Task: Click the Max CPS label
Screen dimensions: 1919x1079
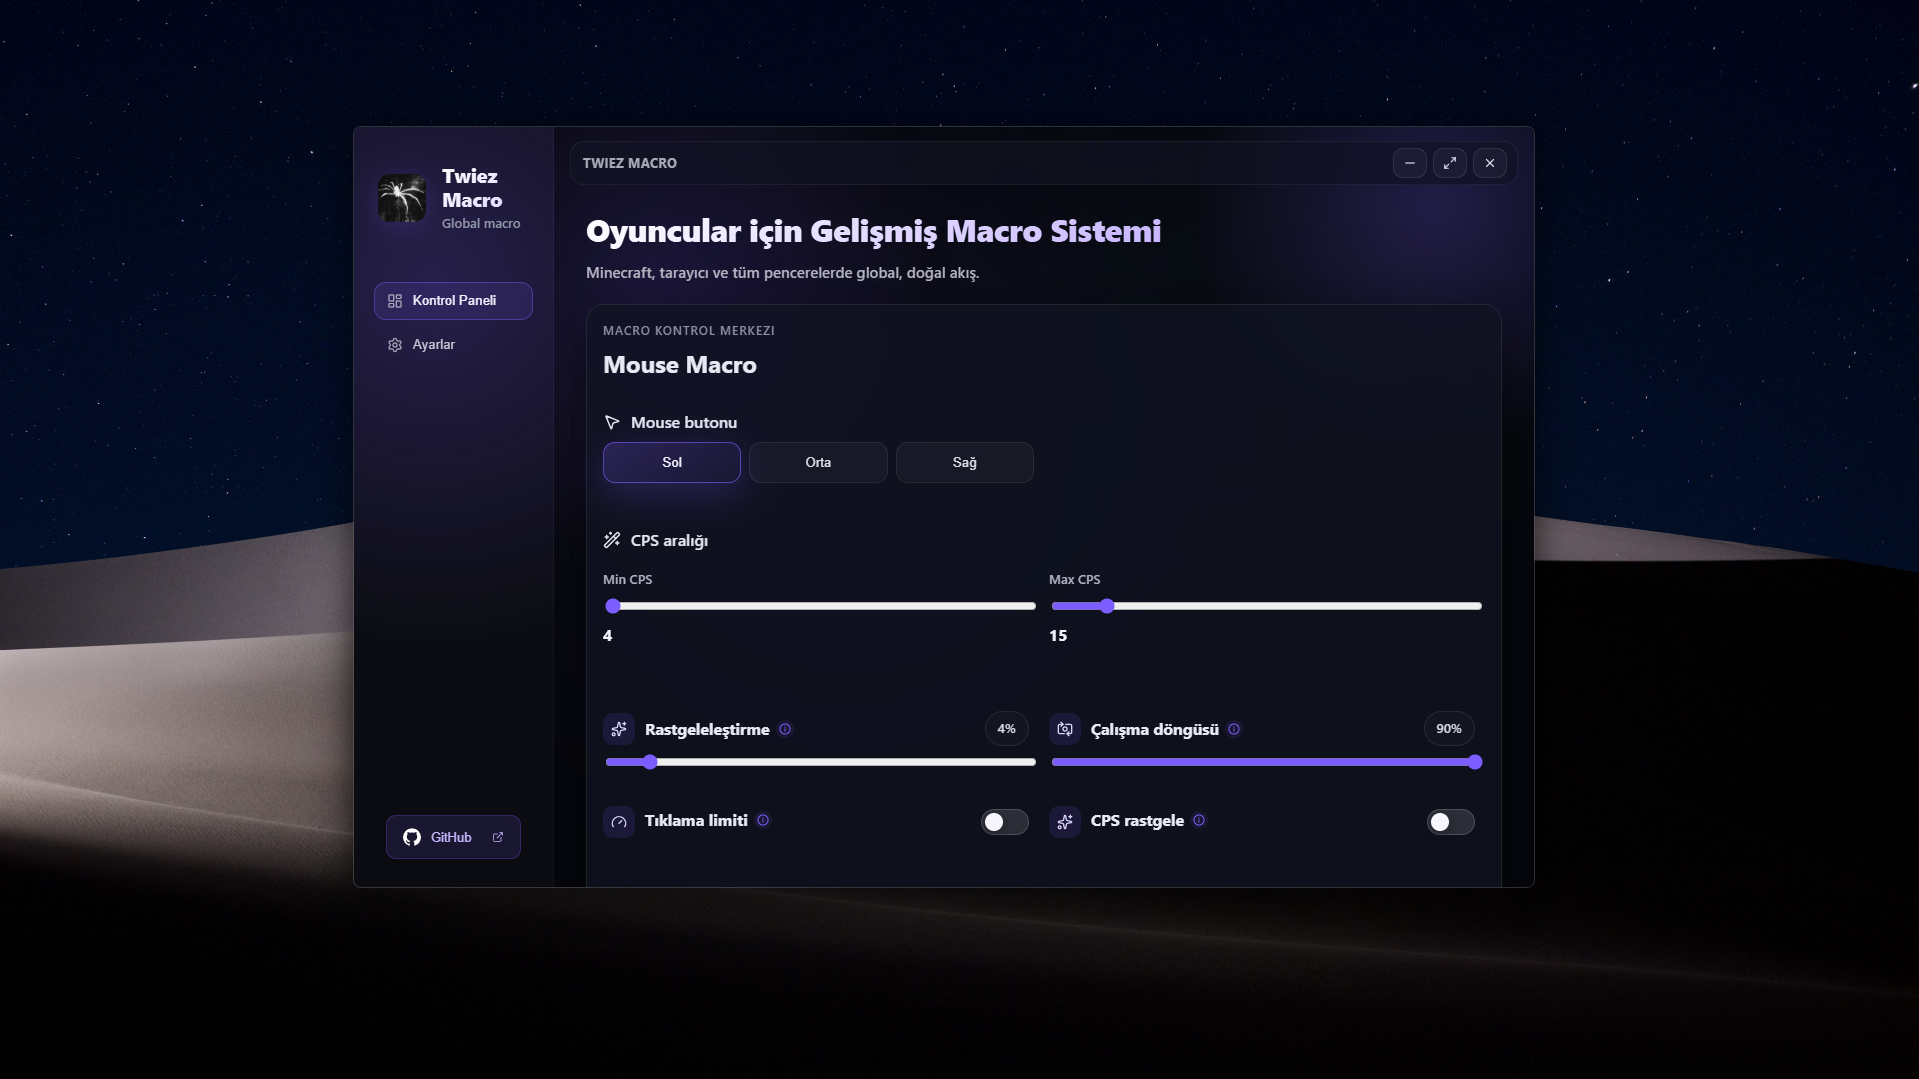Action: (1075, 580)
